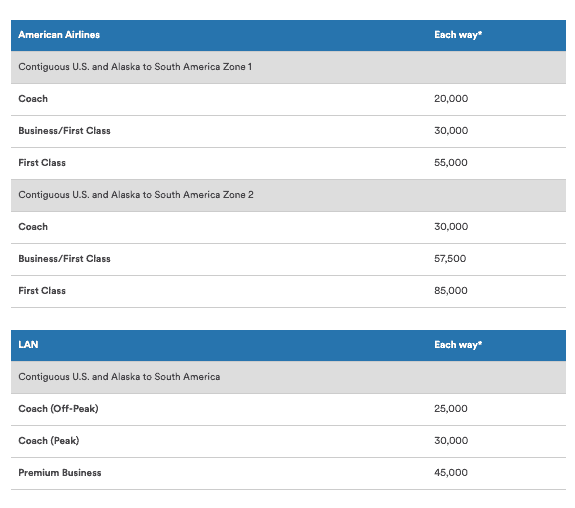Click the South America Zone 2 section row
Screen dimensions: 575x508
pyautogui.click(x=288, y=195)
